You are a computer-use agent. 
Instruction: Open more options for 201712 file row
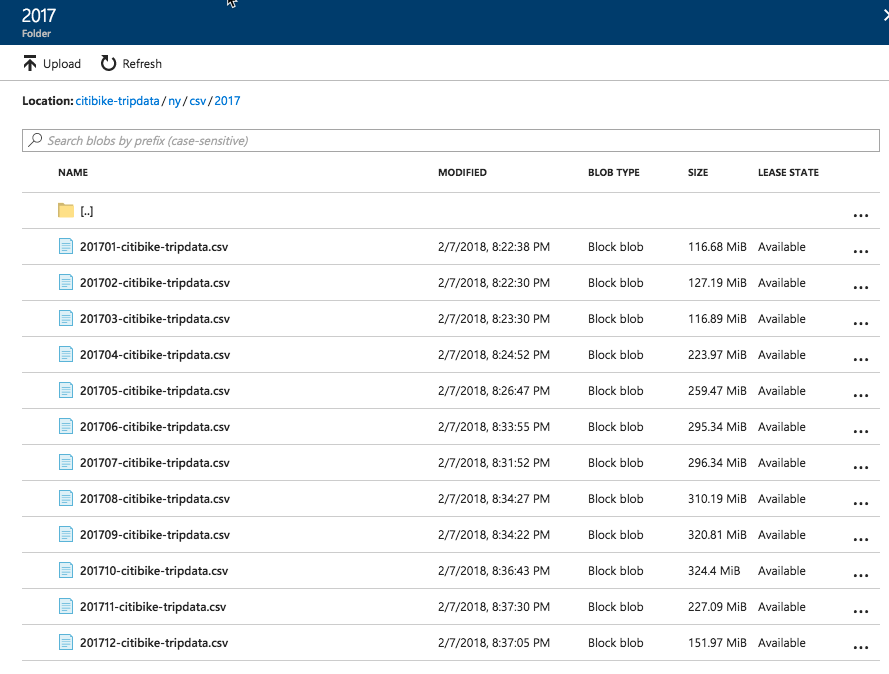point(861,647)
